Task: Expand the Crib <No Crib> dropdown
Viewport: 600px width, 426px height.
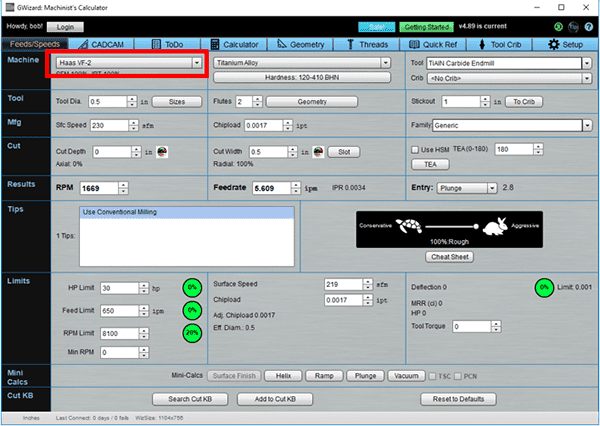Action: tap(587, 78)
